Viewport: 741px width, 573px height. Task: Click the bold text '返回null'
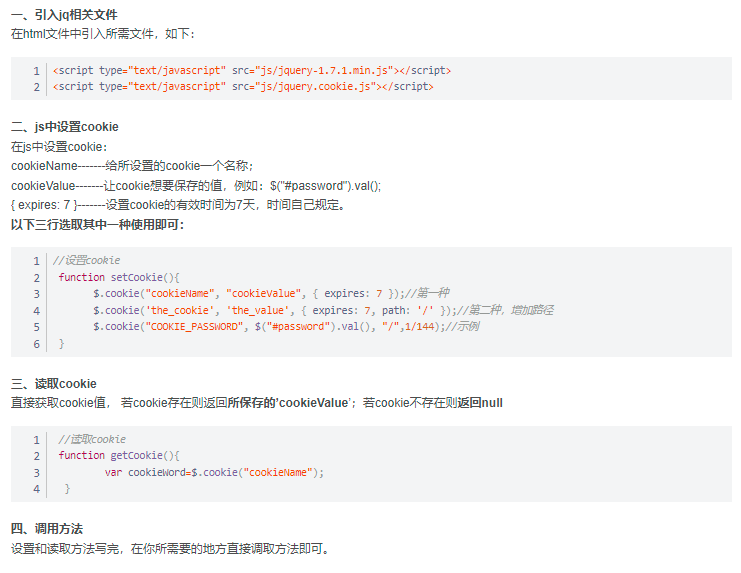coord(480,403)
